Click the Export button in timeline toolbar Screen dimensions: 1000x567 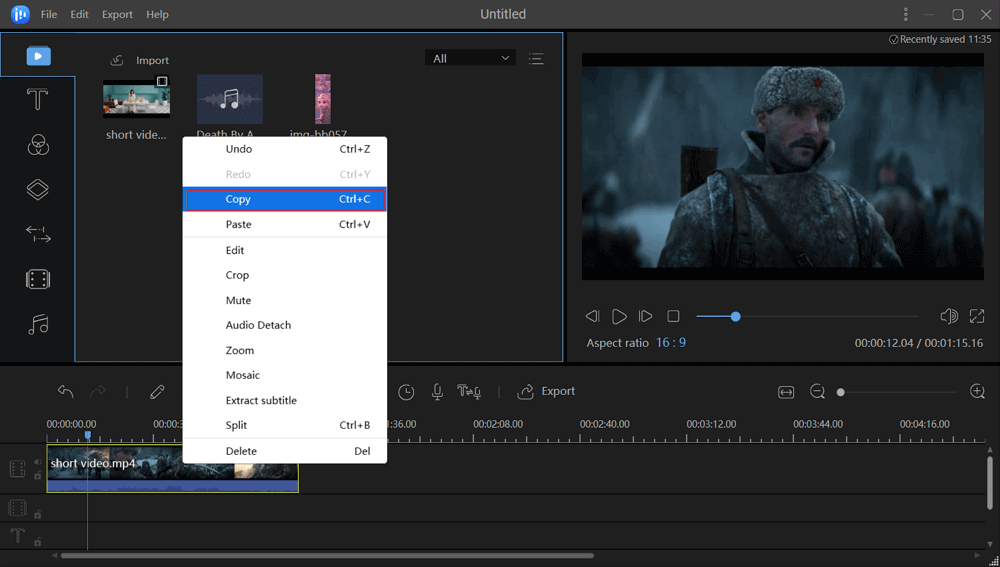point(546,392)
